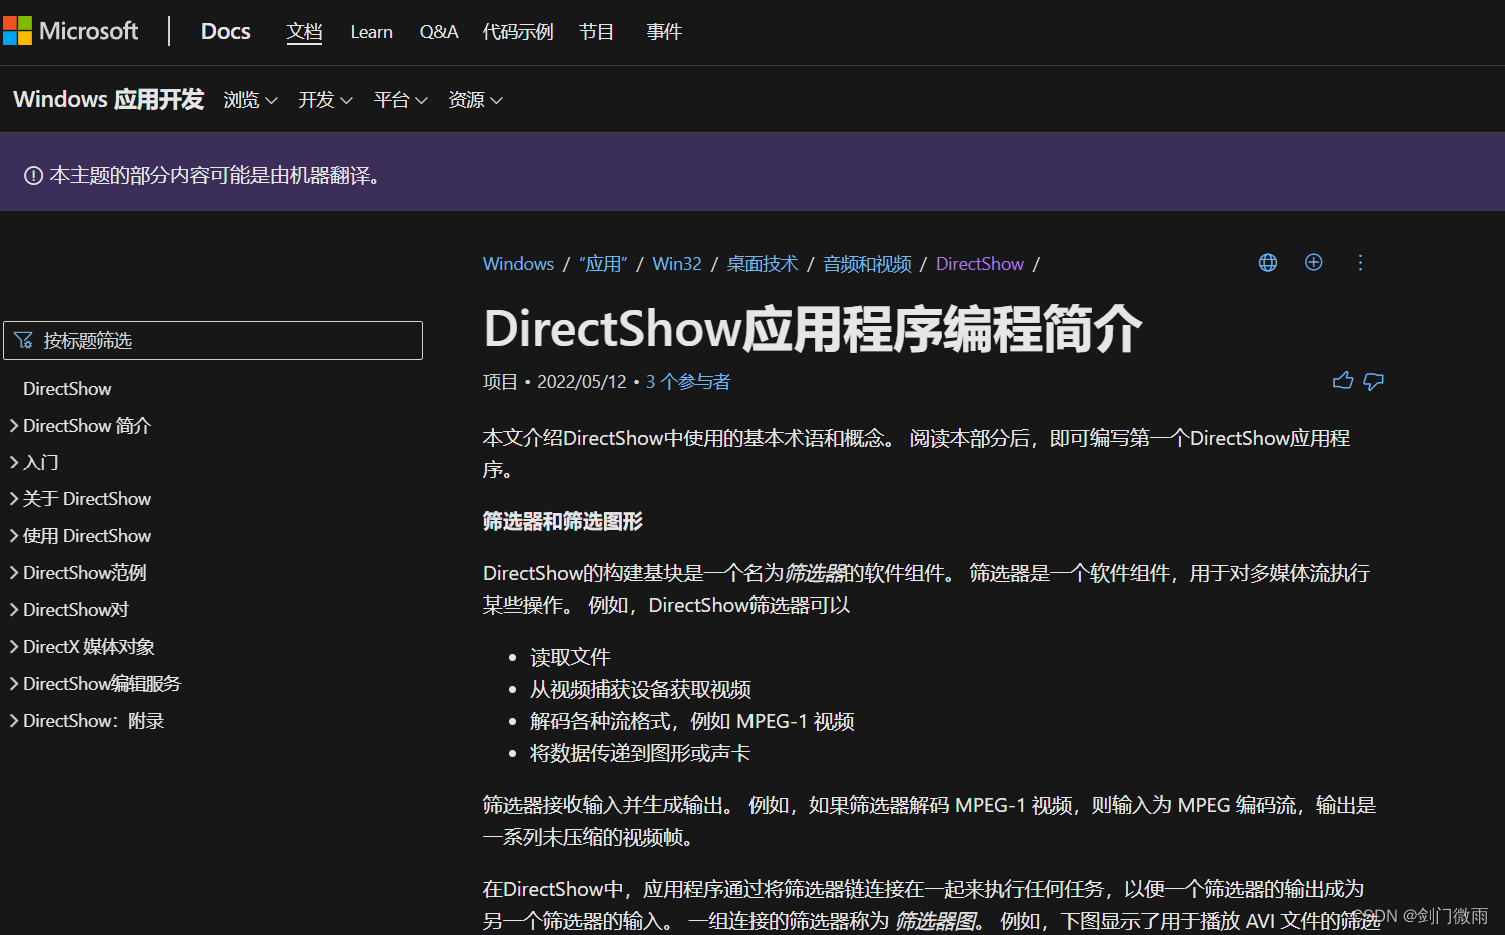This screenshot has width=1505, height=935.
Task: Click the "应用" breadcrumb link
Action: pos(603,264)
